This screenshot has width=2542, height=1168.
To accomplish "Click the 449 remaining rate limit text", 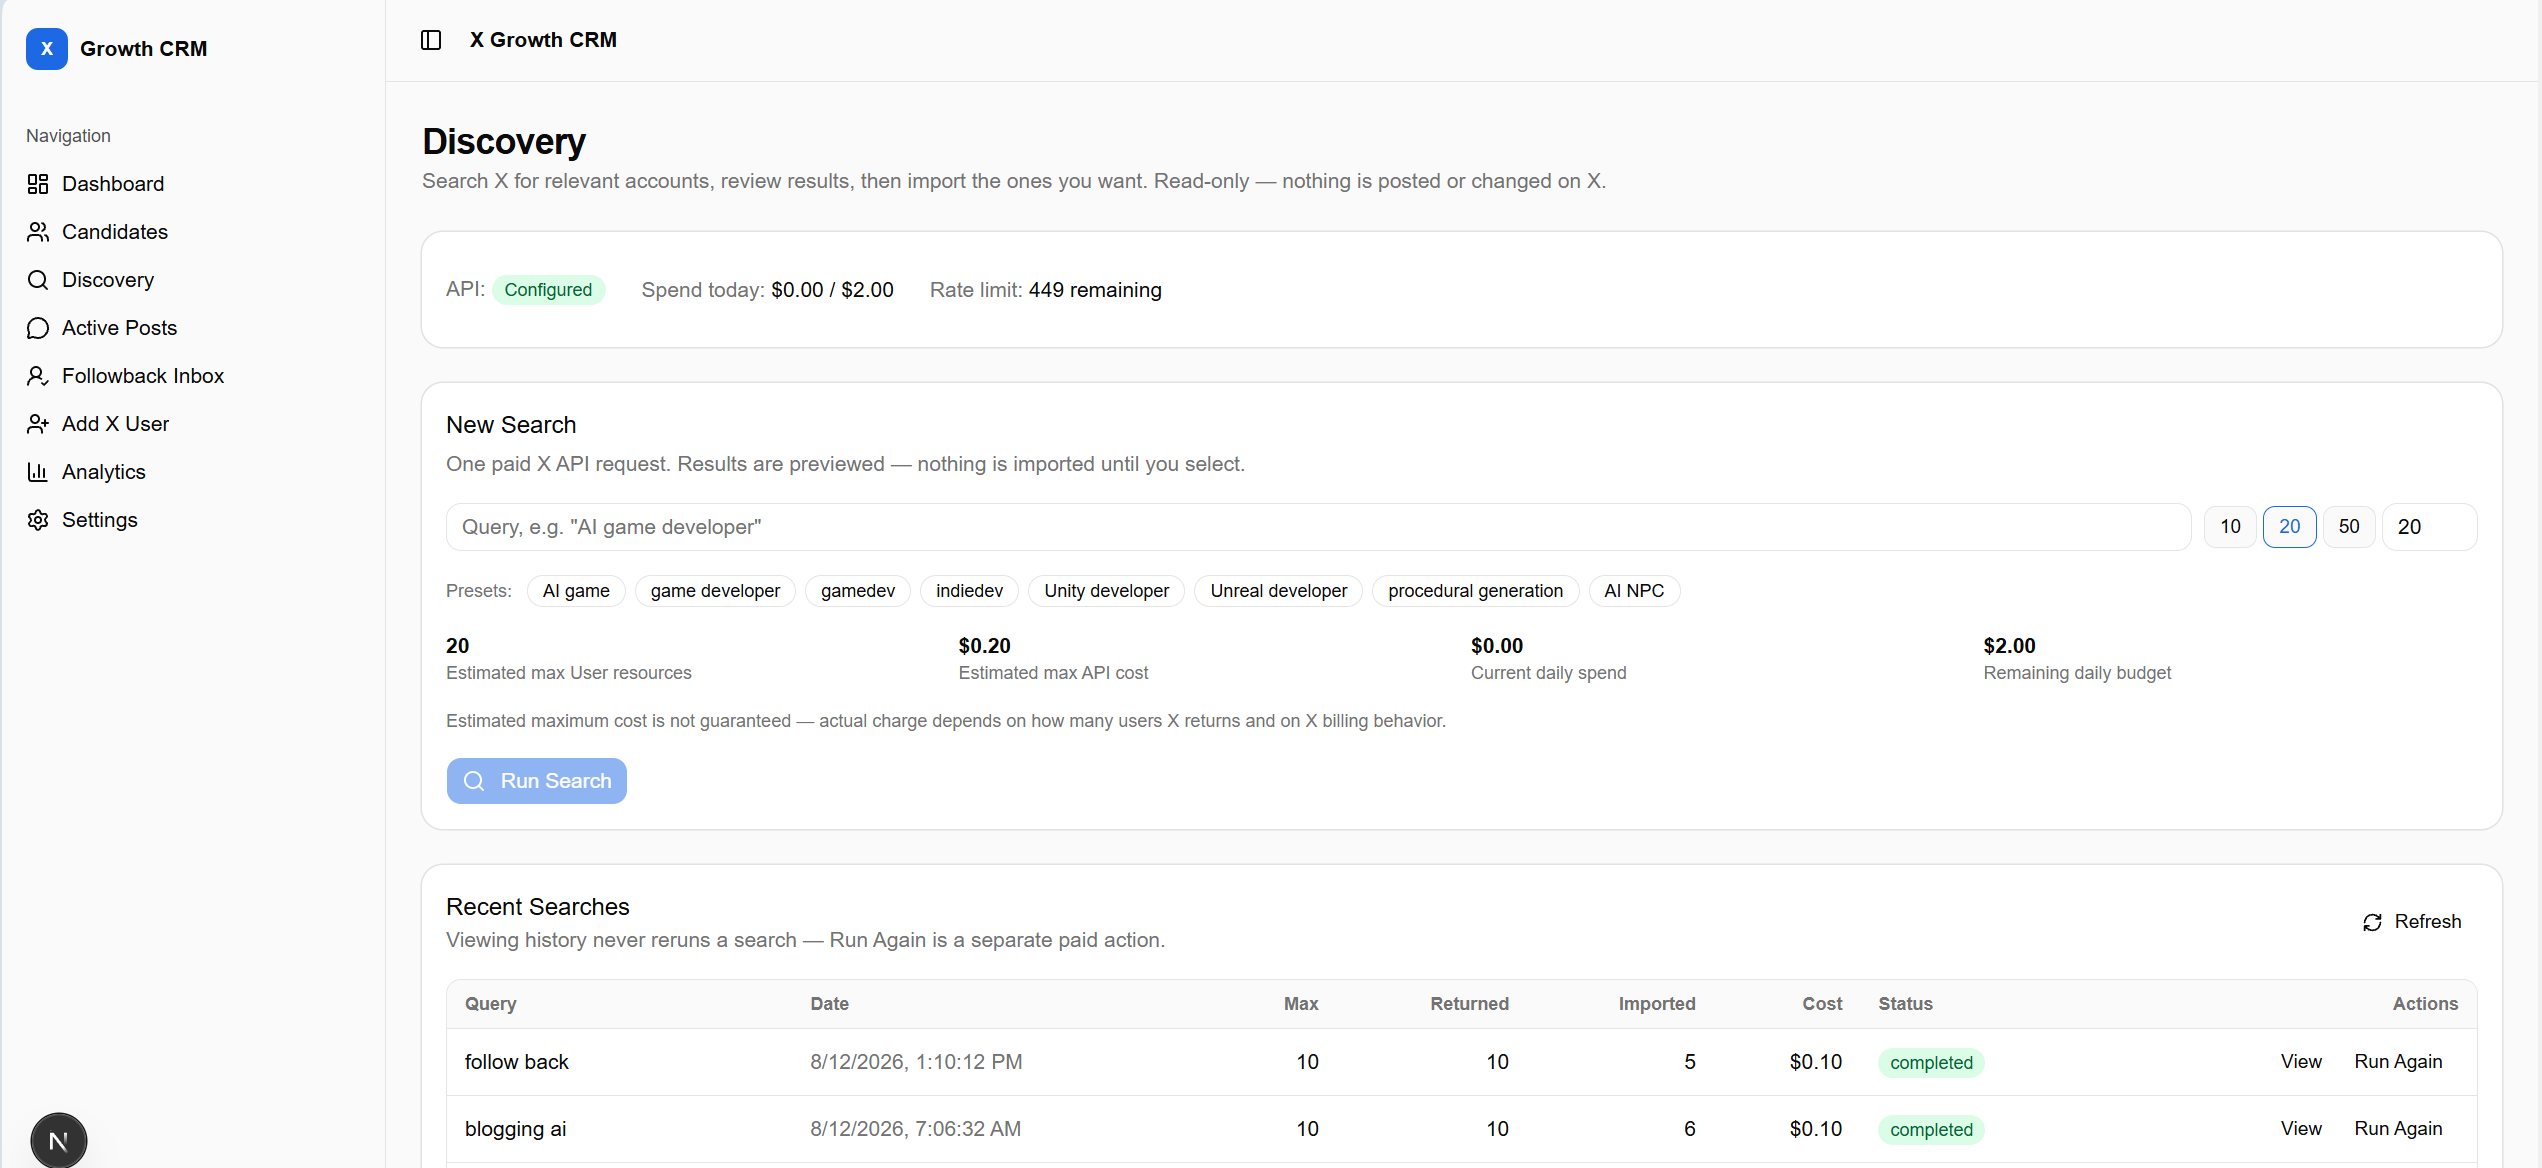I will [x=1095, y=290].
